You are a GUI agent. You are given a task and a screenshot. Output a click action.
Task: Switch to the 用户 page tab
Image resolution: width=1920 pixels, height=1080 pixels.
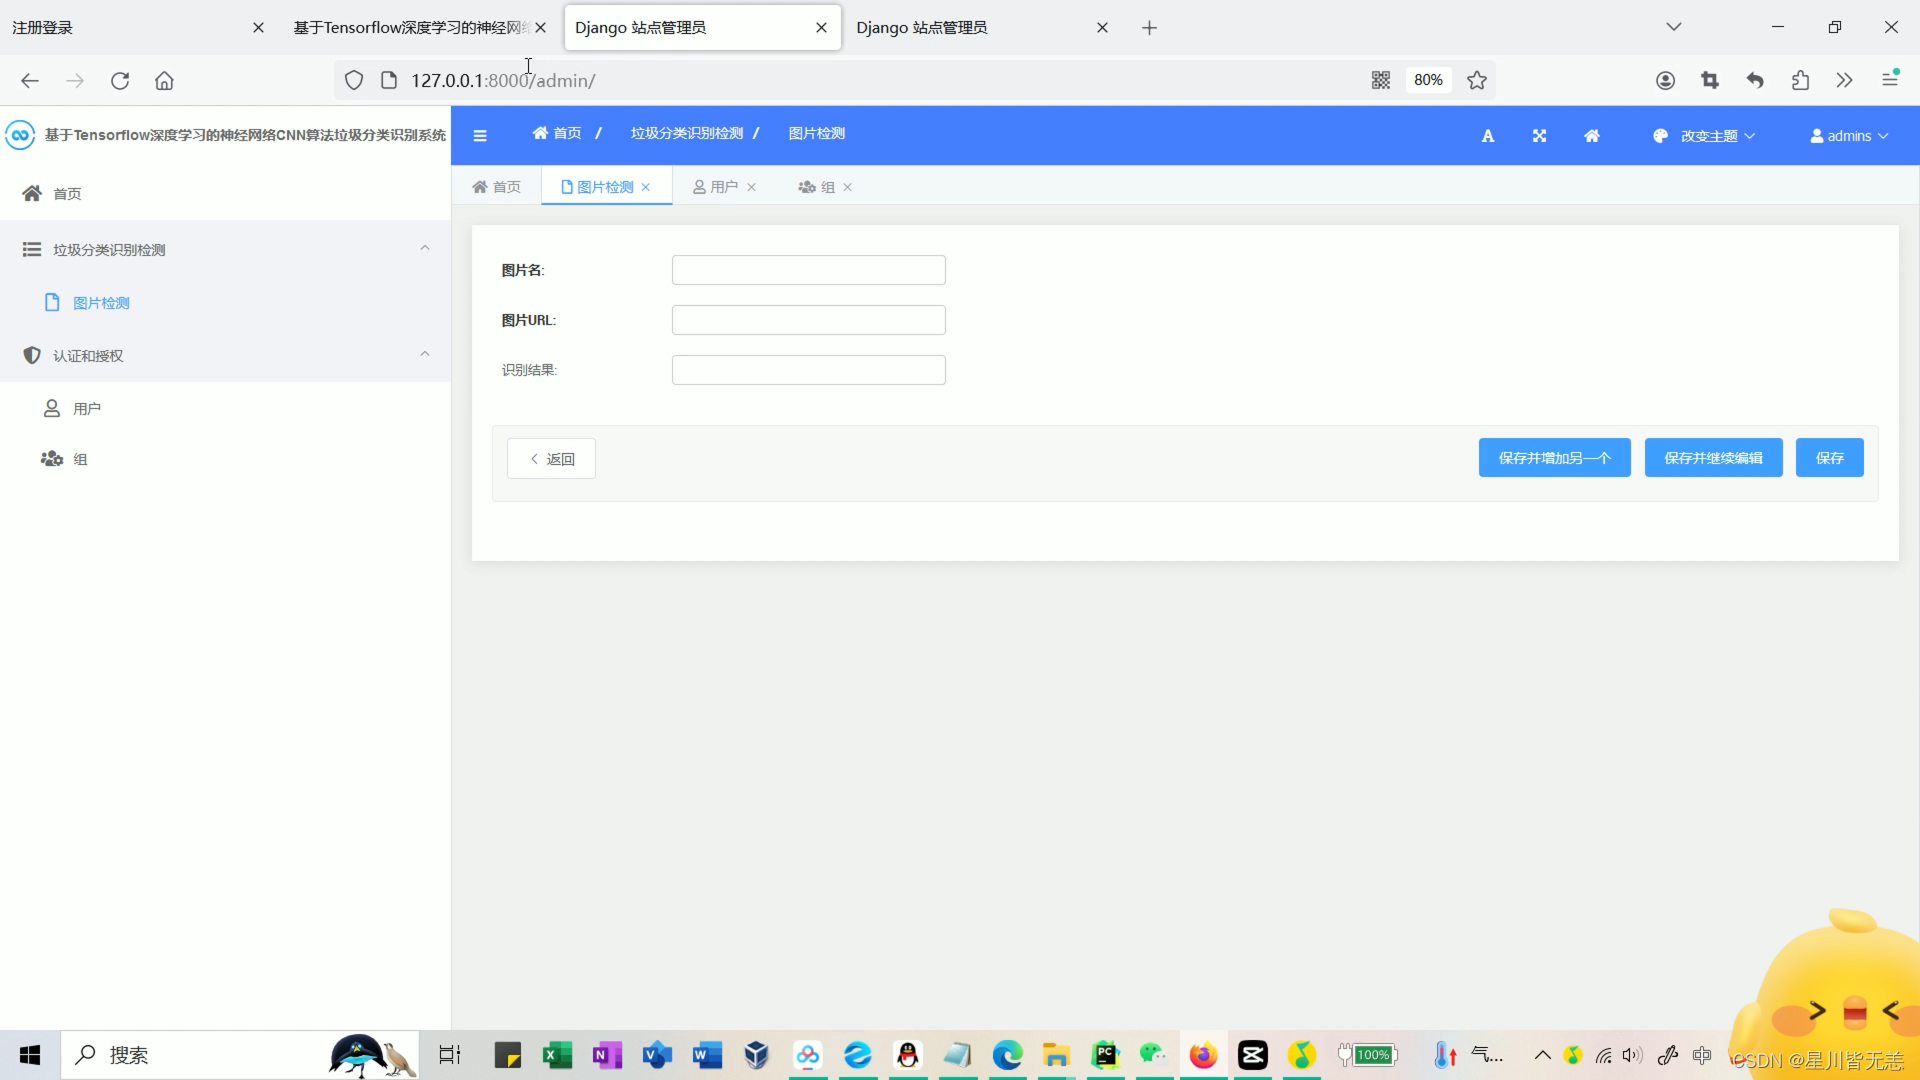(717, 187)
